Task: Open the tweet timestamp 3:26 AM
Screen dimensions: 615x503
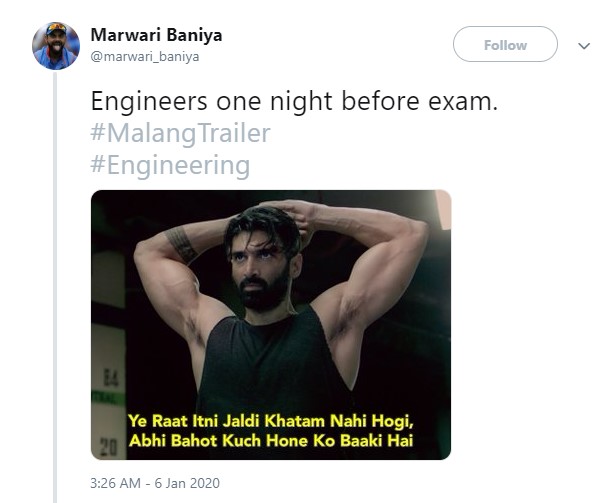Action: click(115, 483)
